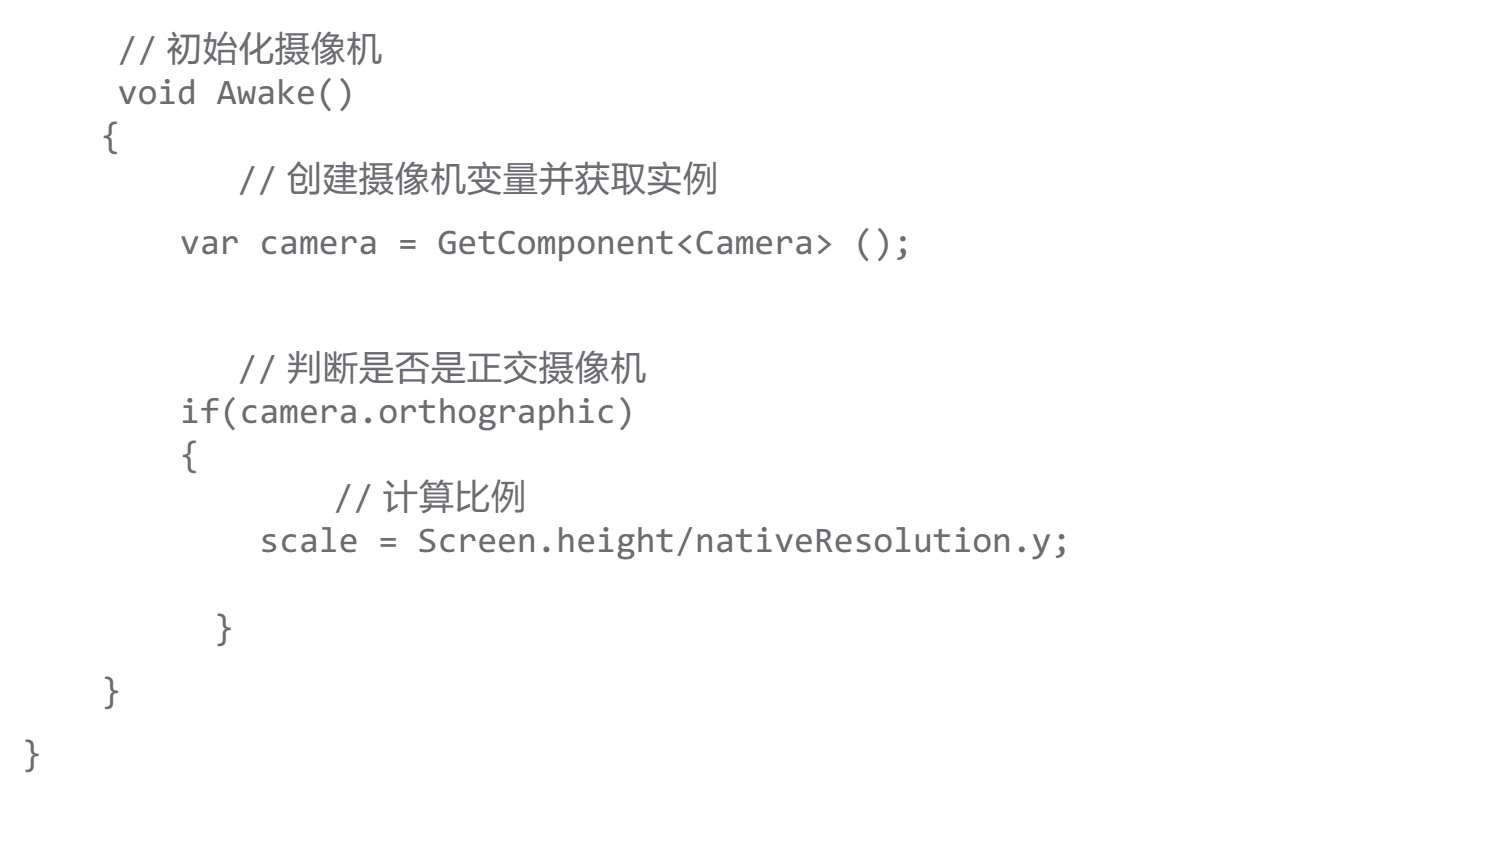The image size is (1511, 844).
Task: Click the Camera type inside angle brackets
Action: [x=754, y=242]
